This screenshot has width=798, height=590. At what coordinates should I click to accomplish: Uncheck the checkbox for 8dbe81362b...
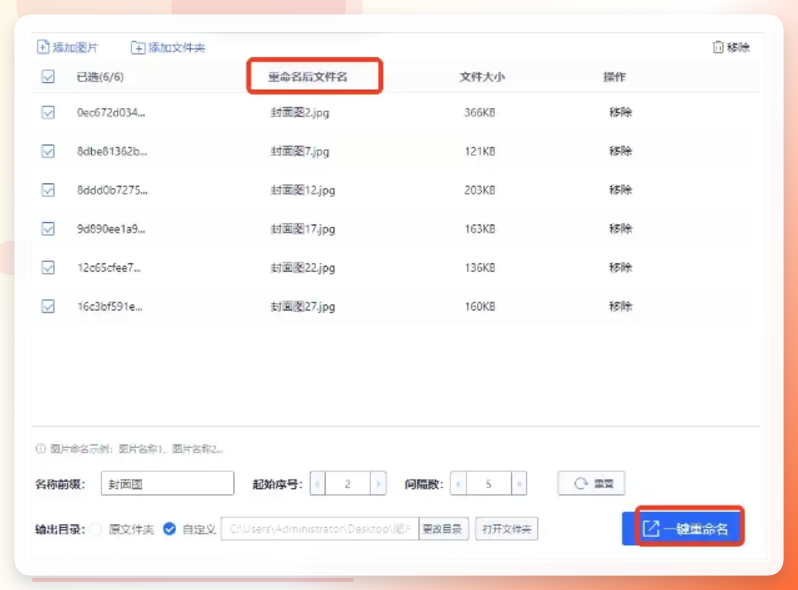(x=48, y=151)
